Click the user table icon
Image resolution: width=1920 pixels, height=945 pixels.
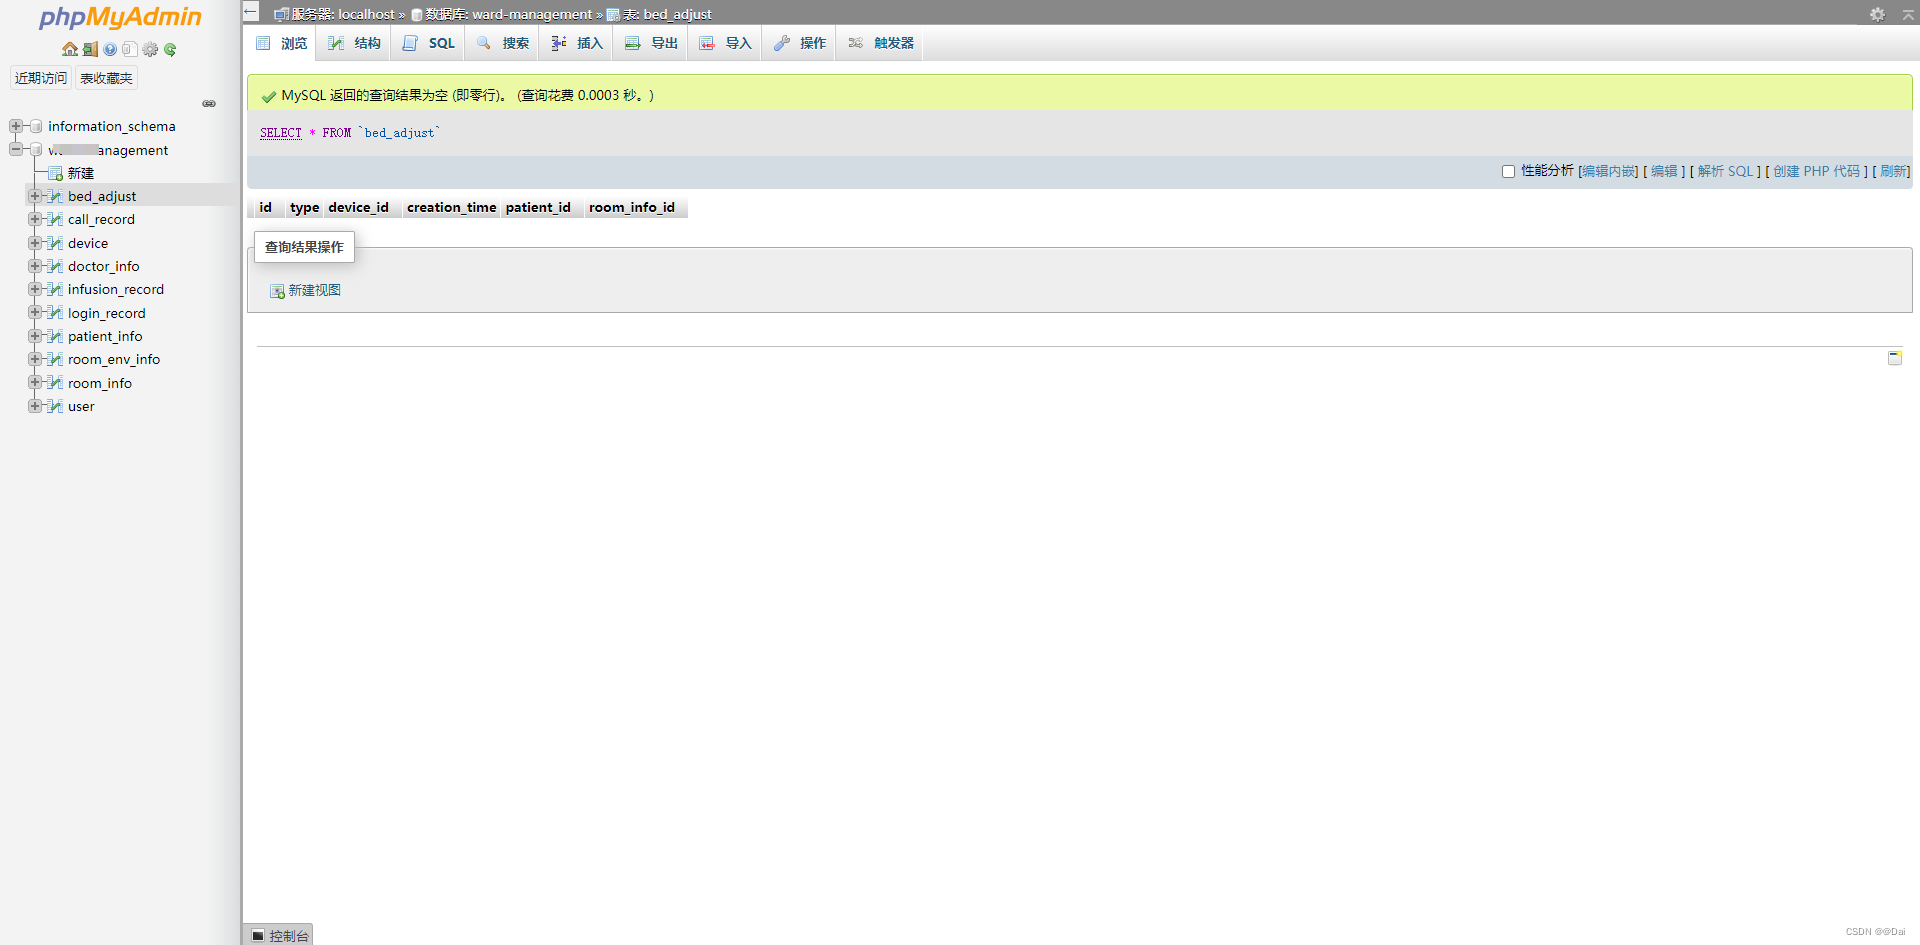pyautogui.click(x=55, y=406)
